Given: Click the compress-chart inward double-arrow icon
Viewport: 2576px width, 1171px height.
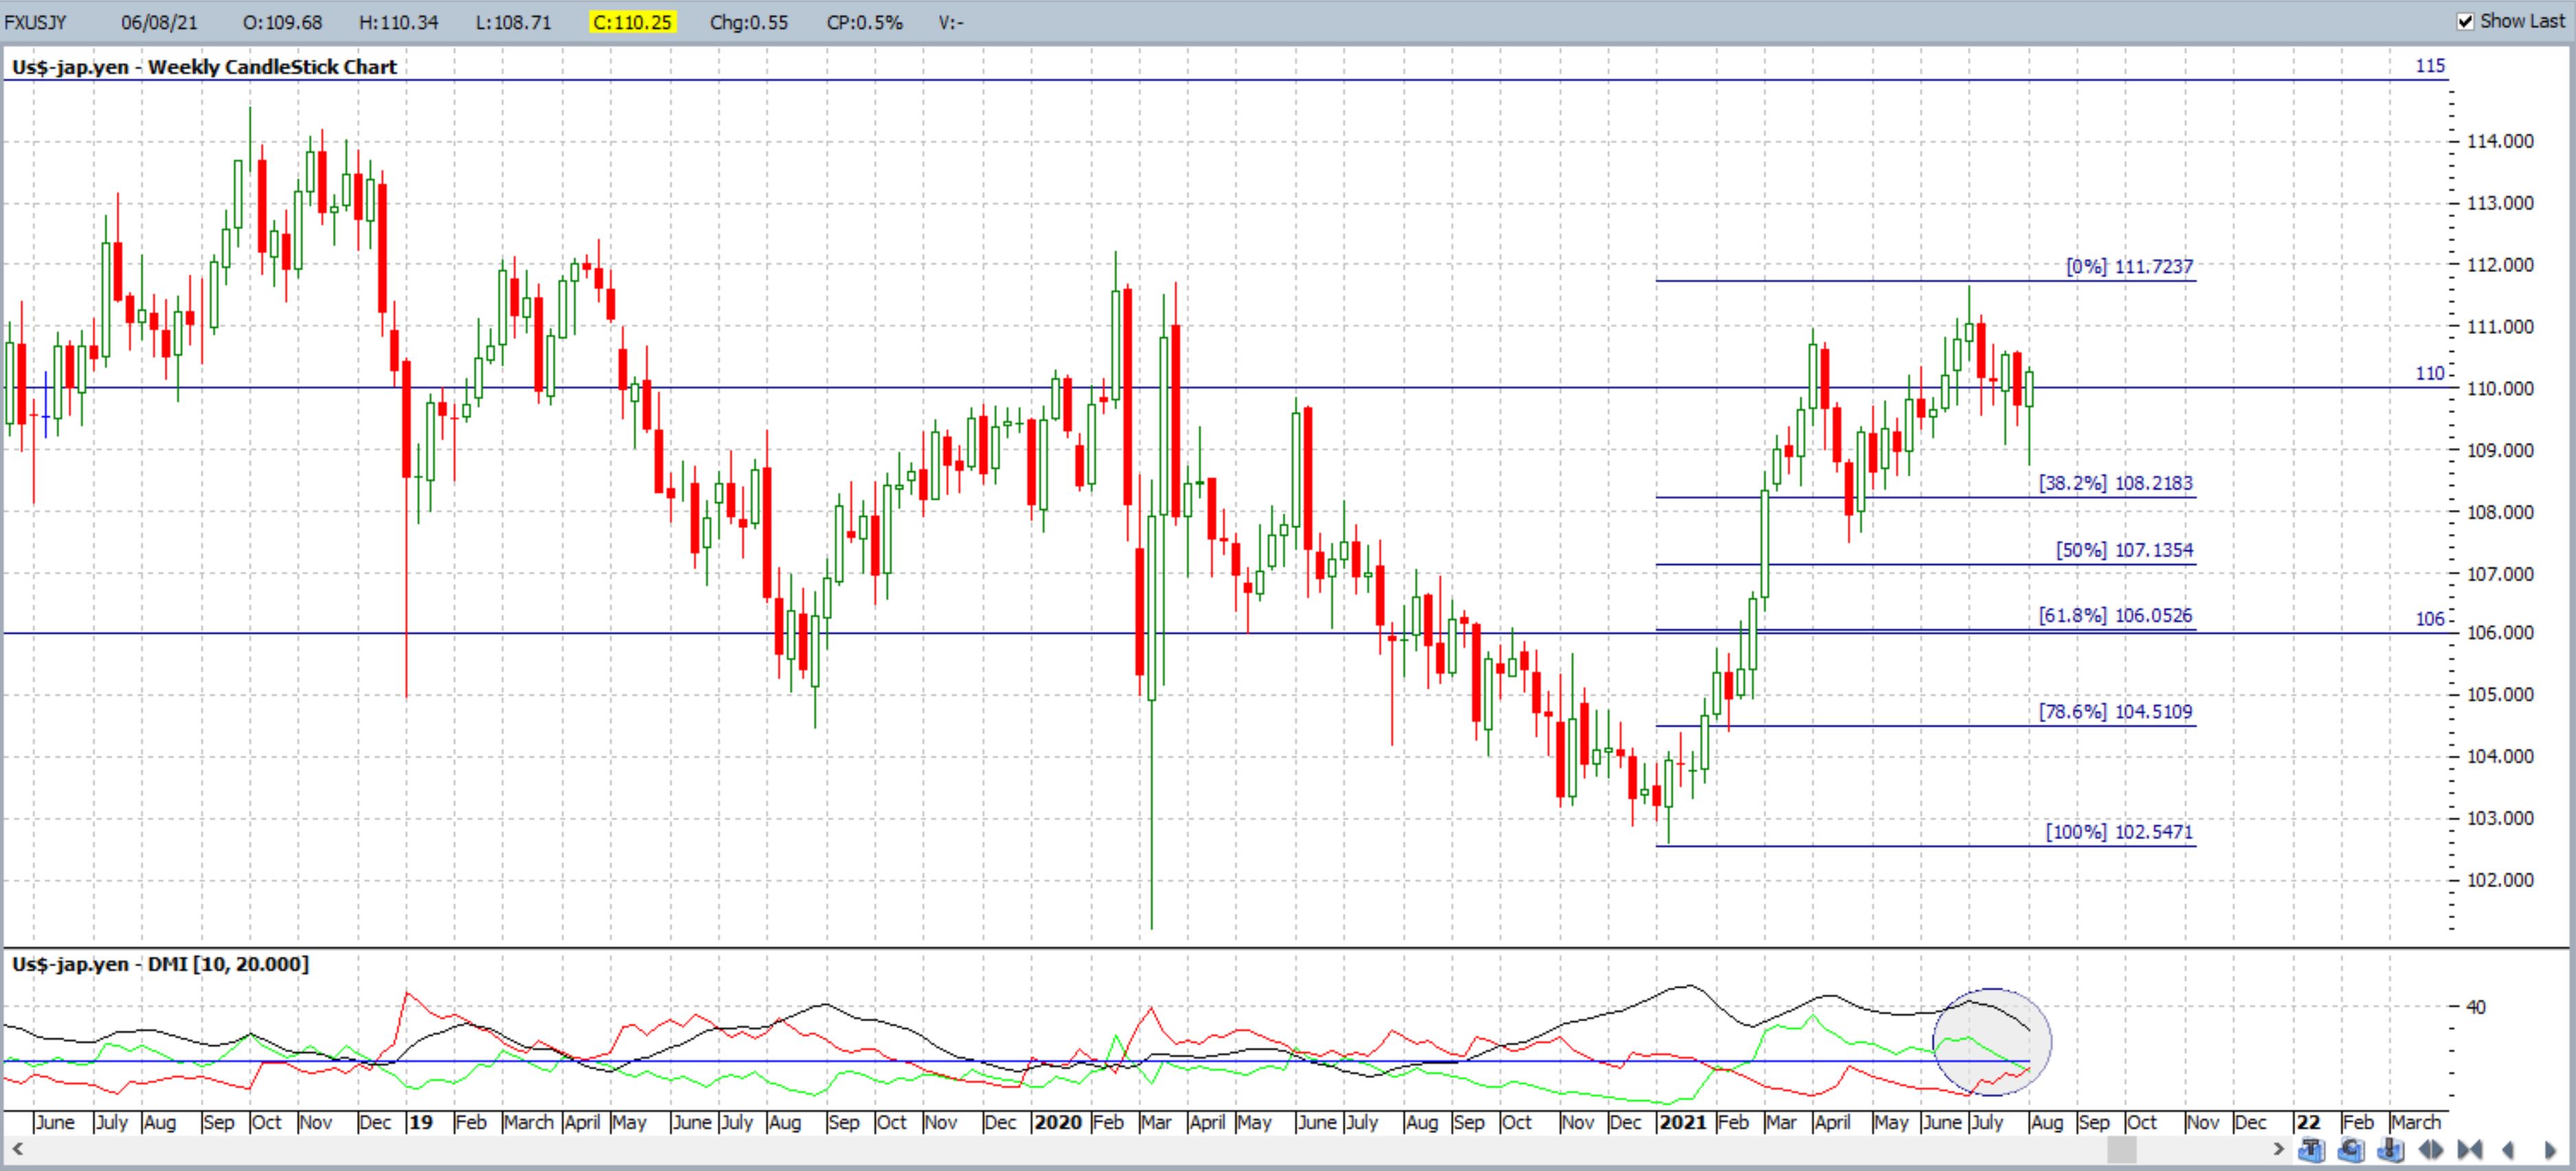Looking at the screenshot, I should (2470, 1150).
